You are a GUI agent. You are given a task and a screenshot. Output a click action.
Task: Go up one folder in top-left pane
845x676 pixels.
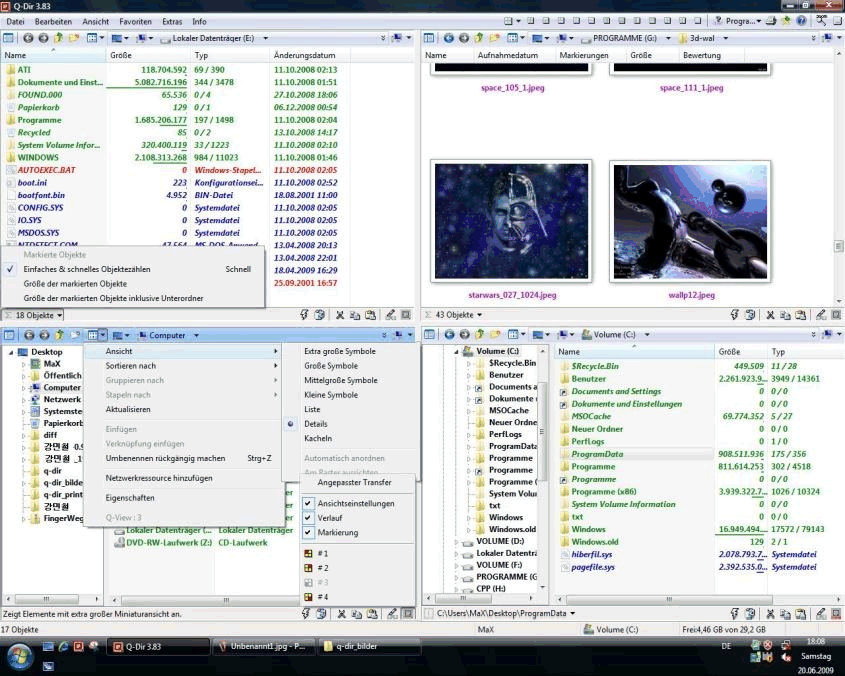[58, 38]
